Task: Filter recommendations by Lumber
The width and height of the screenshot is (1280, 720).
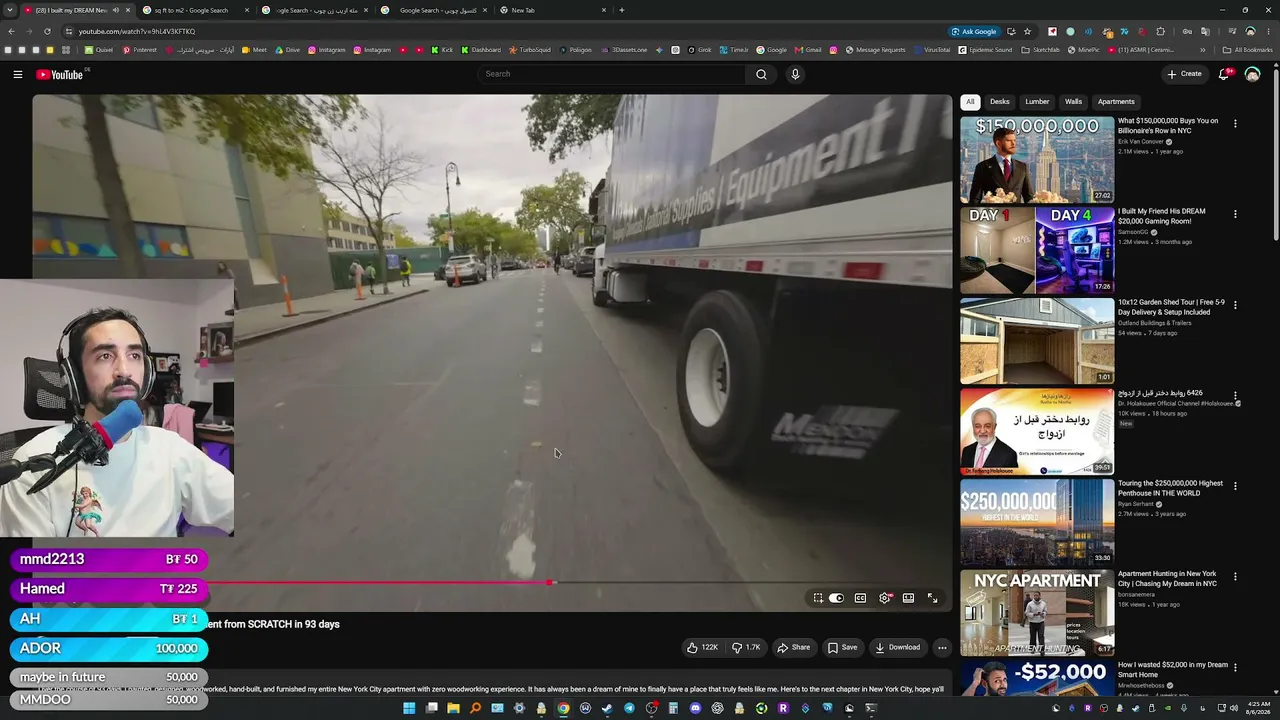Action: [x=1037, y=102]
